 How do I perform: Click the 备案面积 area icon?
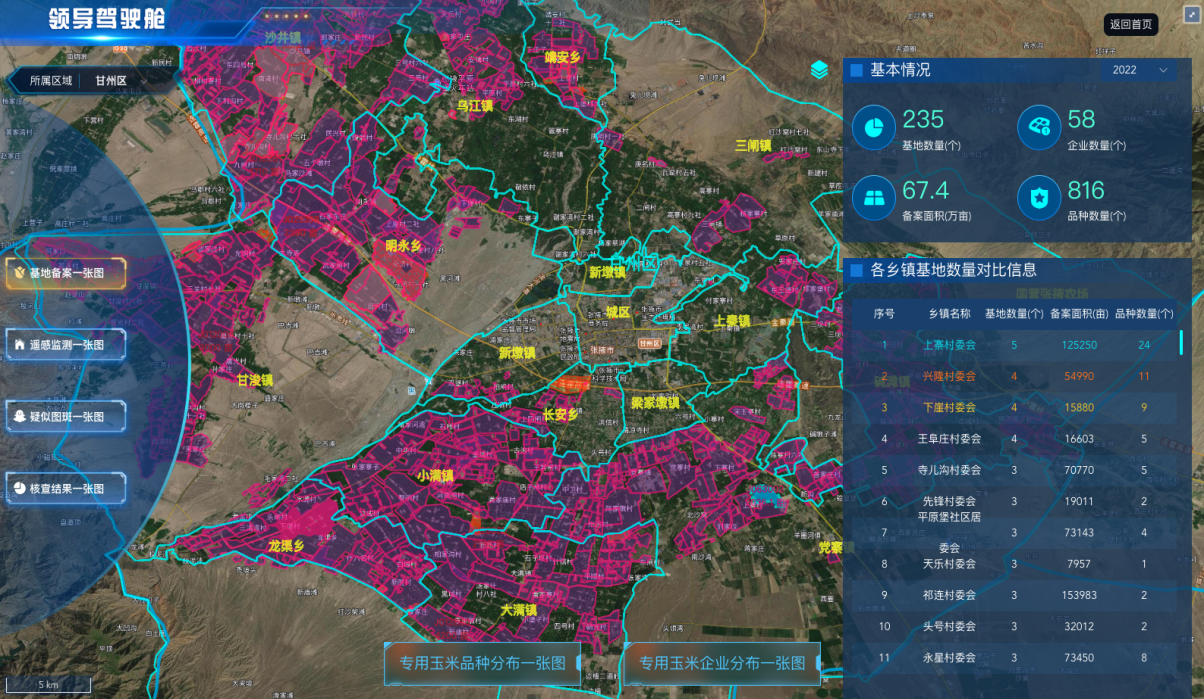873,198
